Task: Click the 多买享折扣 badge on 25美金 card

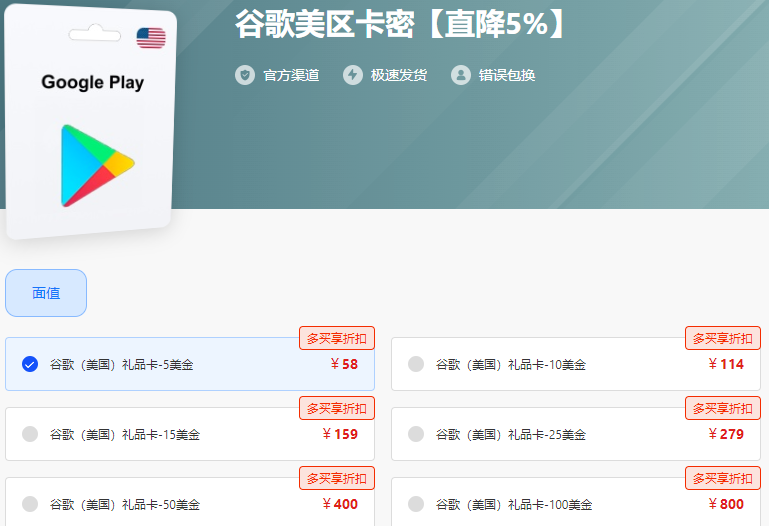Action: [723, 408]
